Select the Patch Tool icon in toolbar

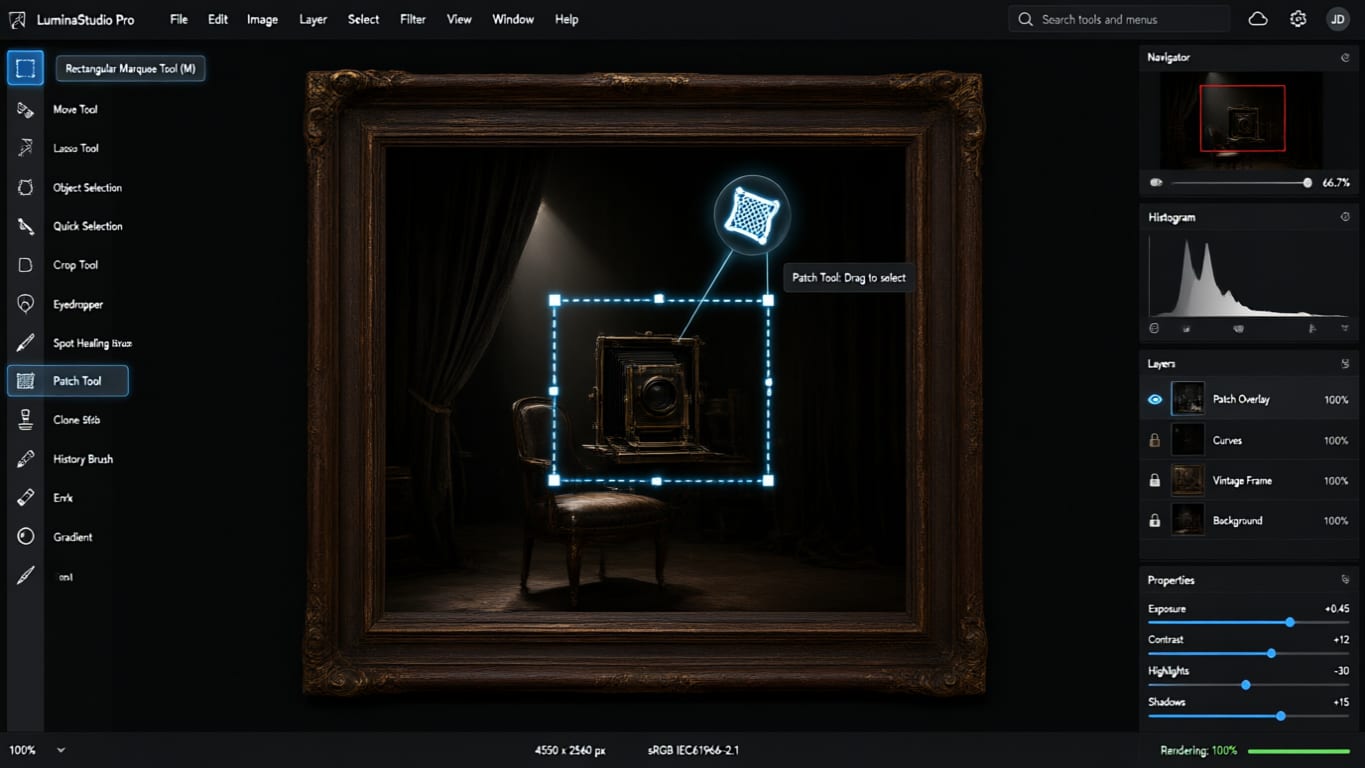pos(26,381)
